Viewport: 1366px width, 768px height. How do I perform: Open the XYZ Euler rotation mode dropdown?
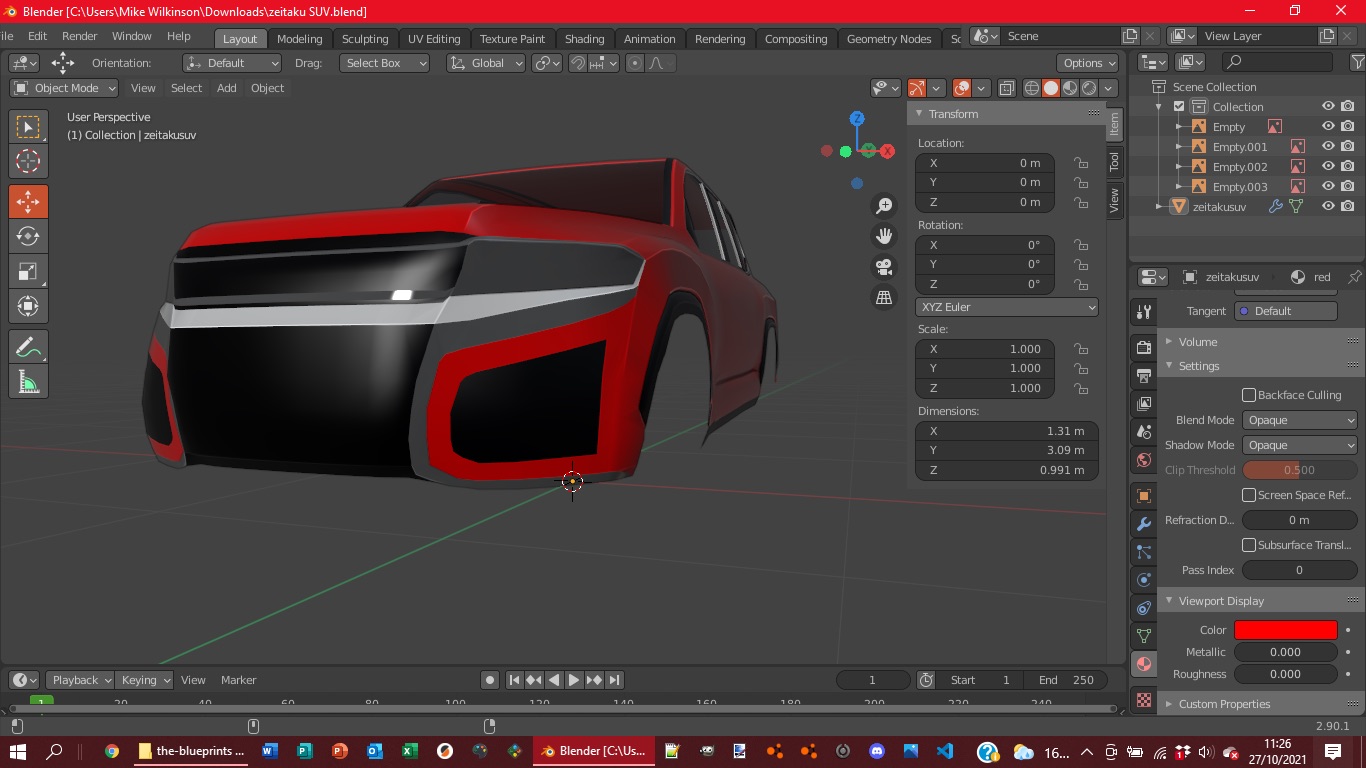pyautogui.click(x=1006, y=307)
